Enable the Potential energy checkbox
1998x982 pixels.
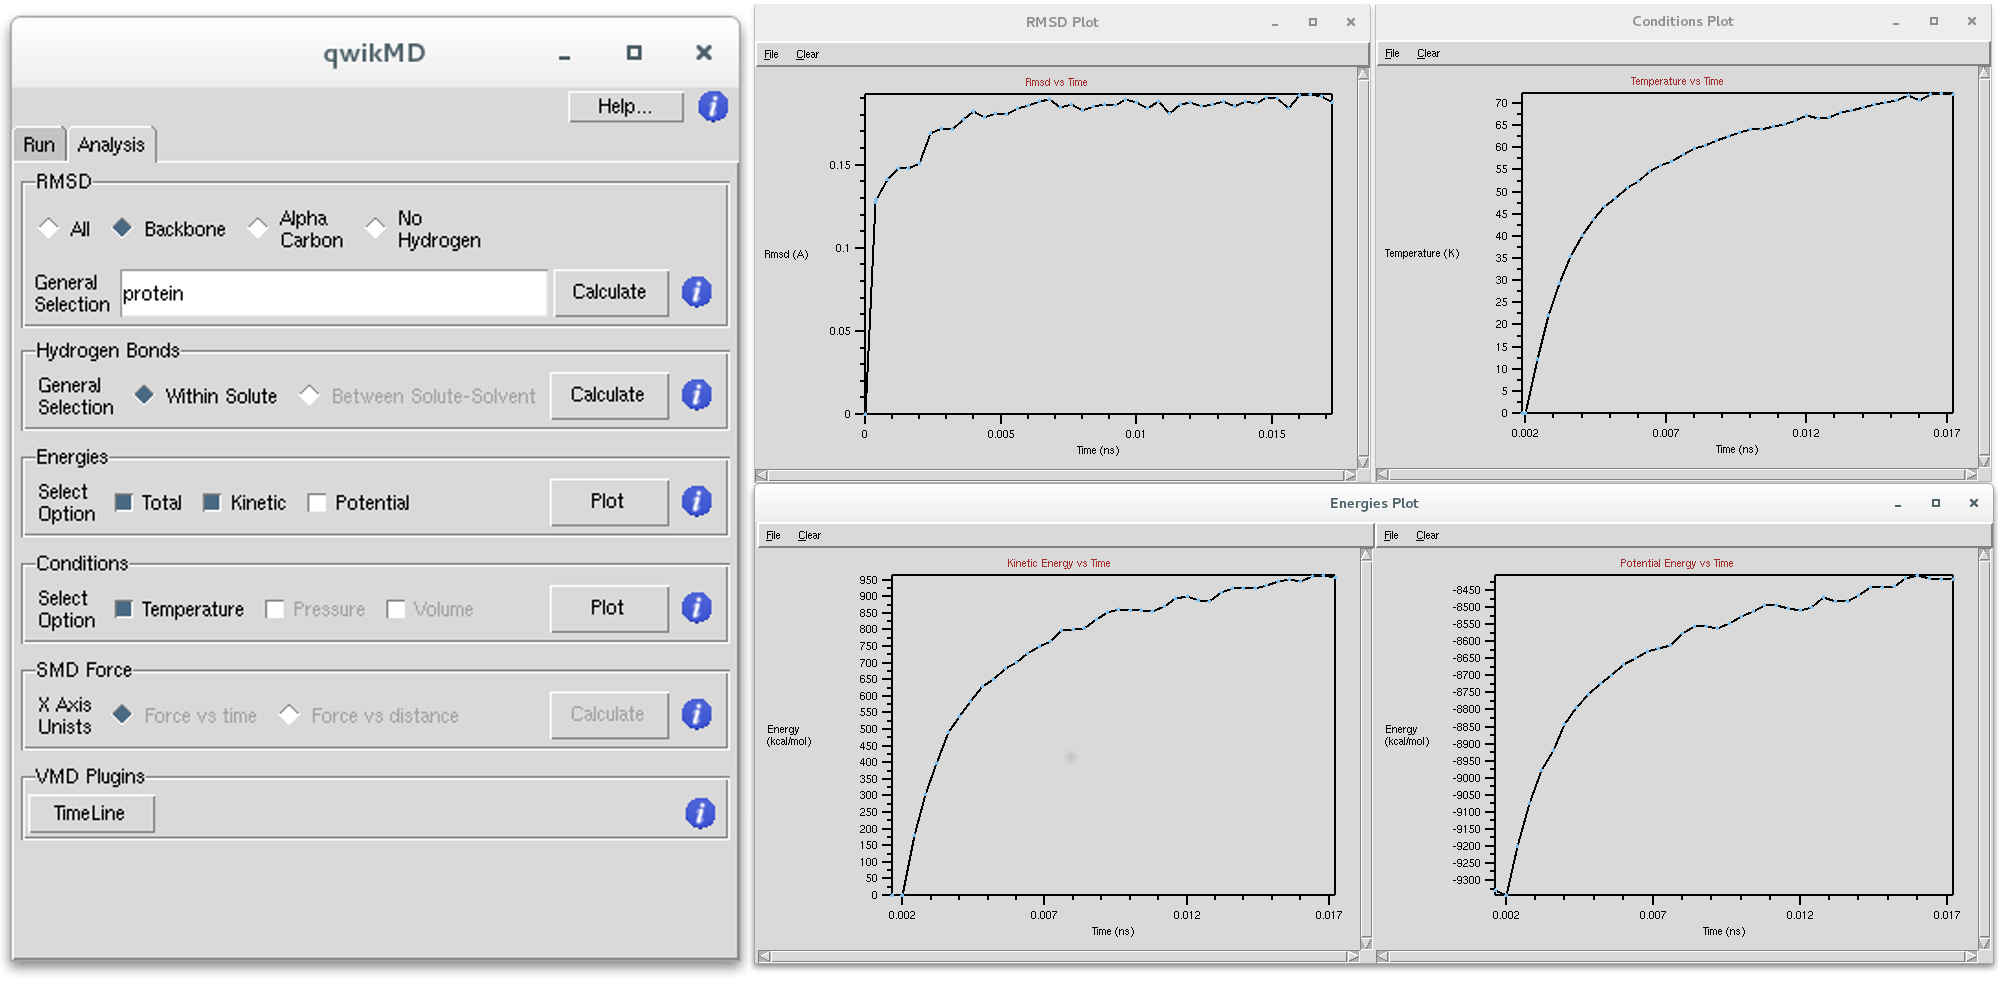[317, 503]
